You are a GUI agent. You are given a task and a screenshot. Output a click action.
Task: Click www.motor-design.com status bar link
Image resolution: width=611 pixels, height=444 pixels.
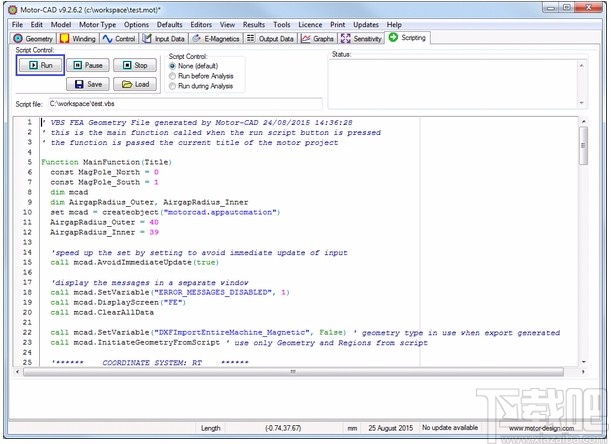(x=541, y=428)
